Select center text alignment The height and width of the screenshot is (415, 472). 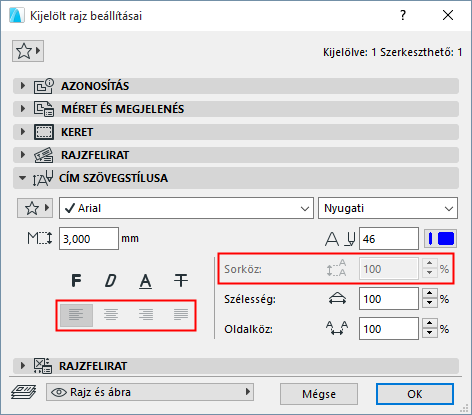(111, 315)
